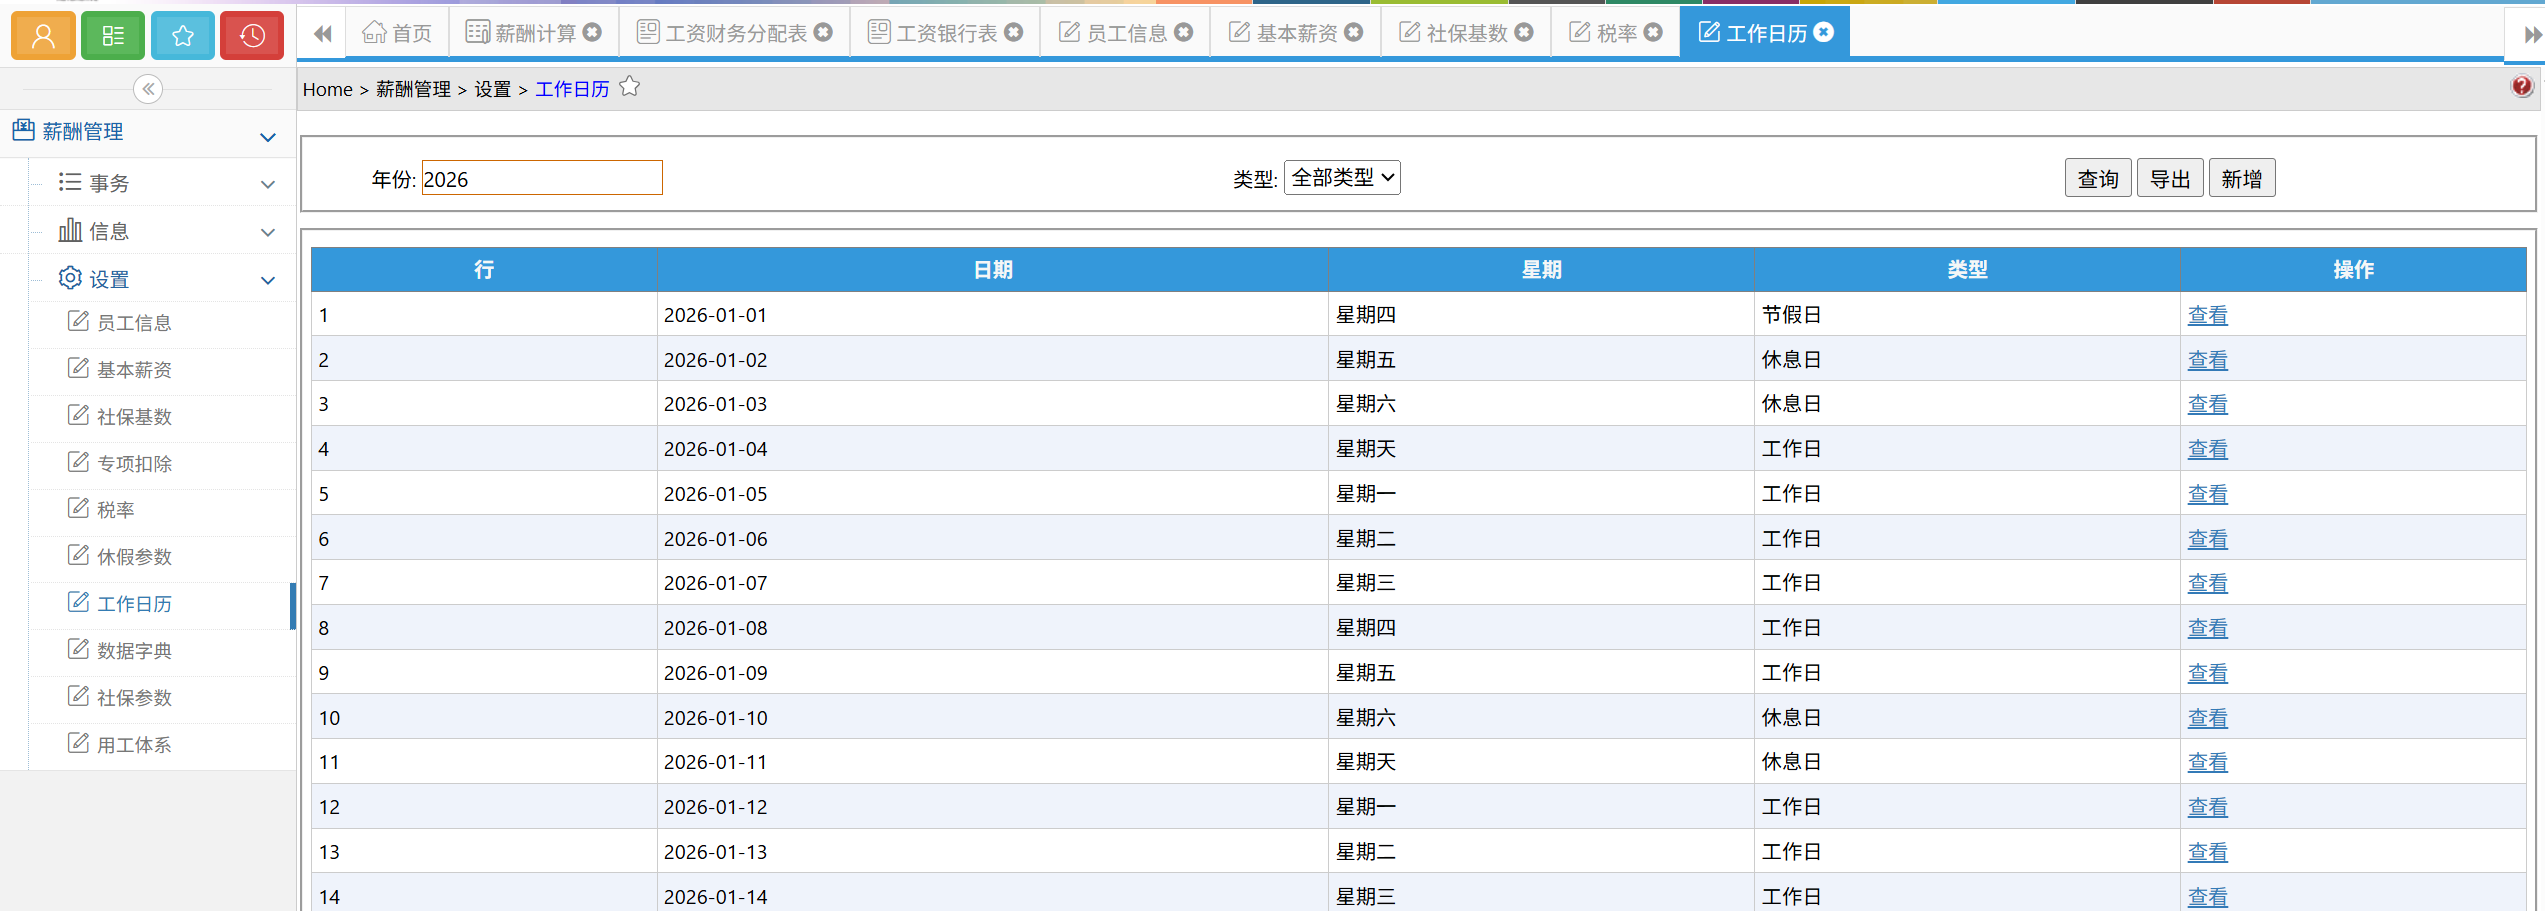Close the active 工作日历 tab

click(x=1824, y=32)
